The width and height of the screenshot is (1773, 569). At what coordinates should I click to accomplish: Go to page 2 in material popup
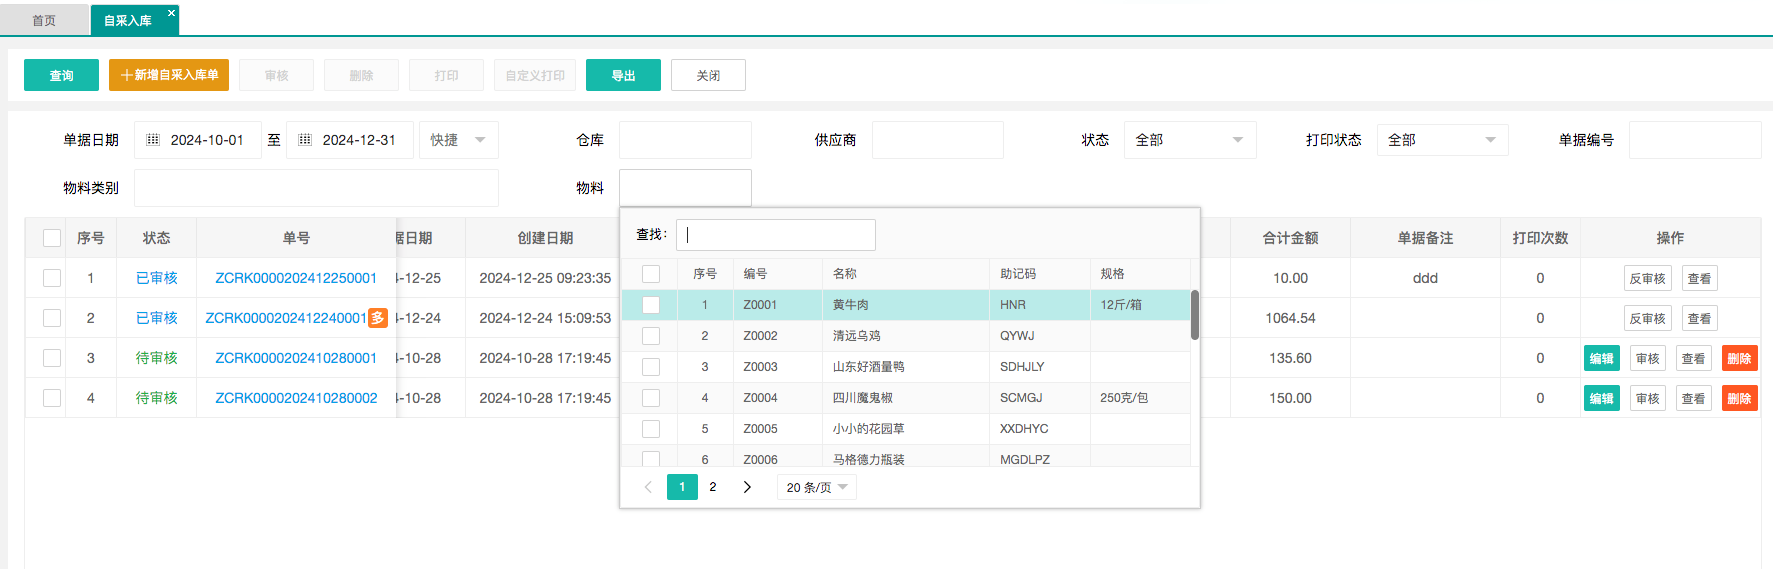[713, 487]
